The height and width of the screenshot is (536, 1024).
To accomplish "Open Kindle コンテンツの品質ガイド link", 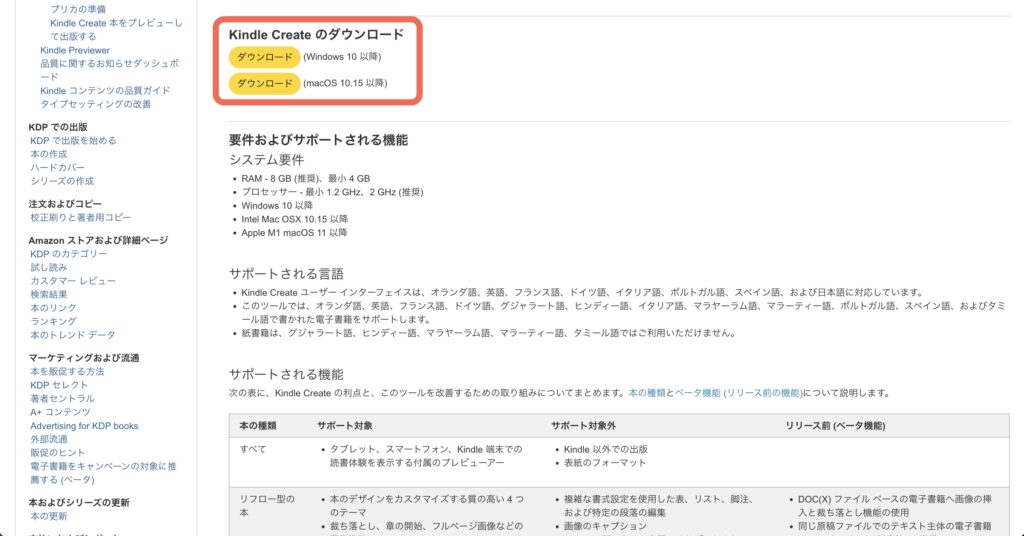I will coord(104,91).
